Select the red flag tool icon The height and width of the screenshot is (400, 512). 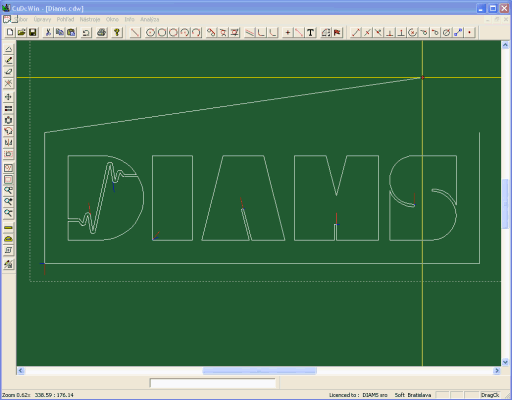(x=337, y=32)
